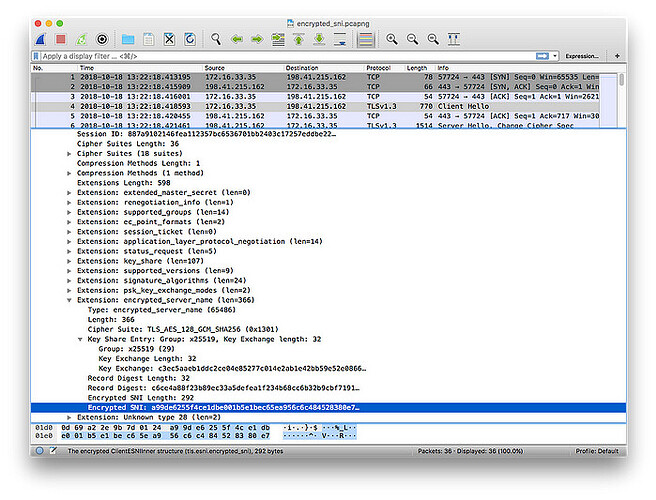The width and height of the screenshot is (656, 500).
Task: Toggle auto scroll during live capture
Action: pyautogui.click(x=340, y=39)
